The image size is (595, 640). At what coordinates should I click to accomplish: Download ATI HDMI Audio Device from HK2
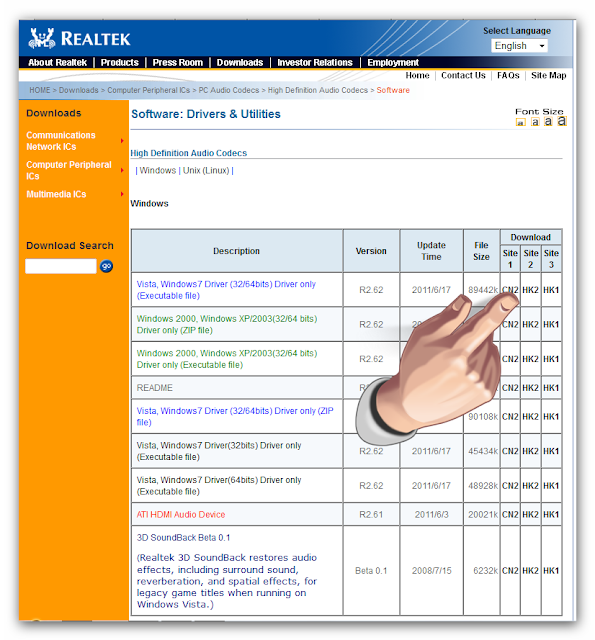[531, 515]
